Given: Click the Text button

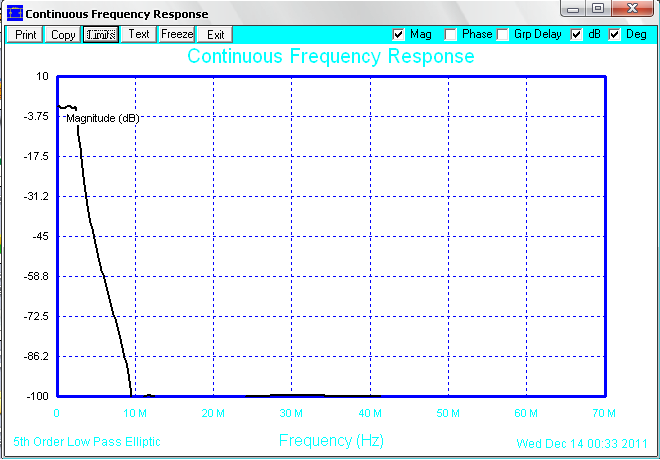Looking at the screenshot, I should click(x=138, y=35).
